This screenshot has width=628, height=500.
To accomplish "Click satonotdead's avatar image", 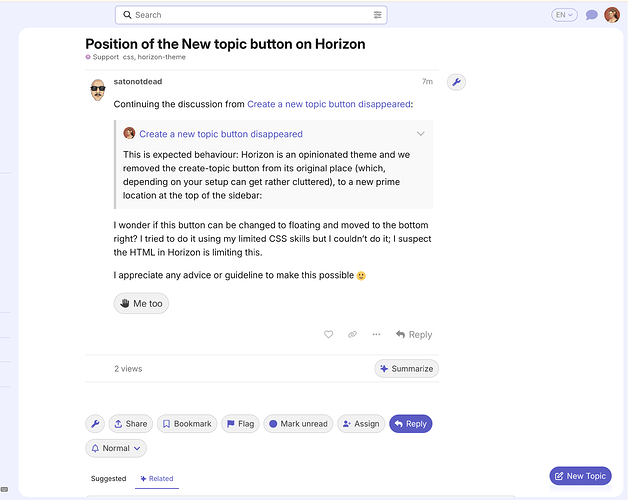I will click(x=98, y=90).
